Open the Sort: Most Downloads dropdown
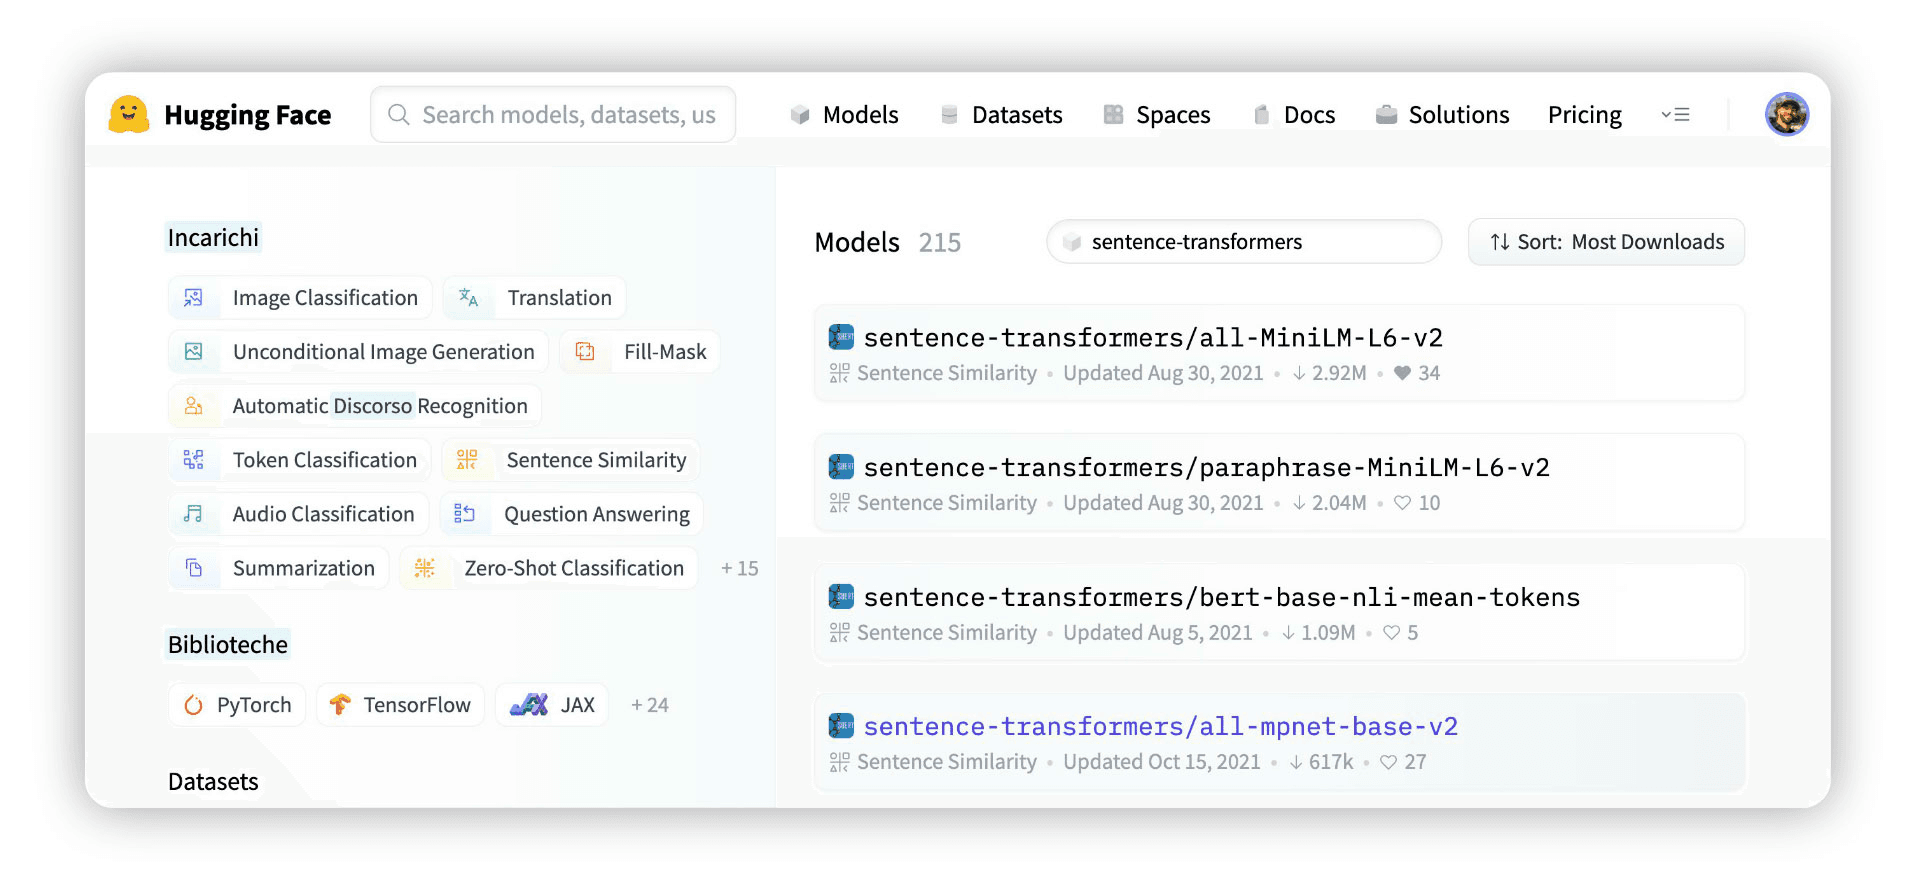The width and height of the screenshot is (1920, 880). pos(1606,242)
